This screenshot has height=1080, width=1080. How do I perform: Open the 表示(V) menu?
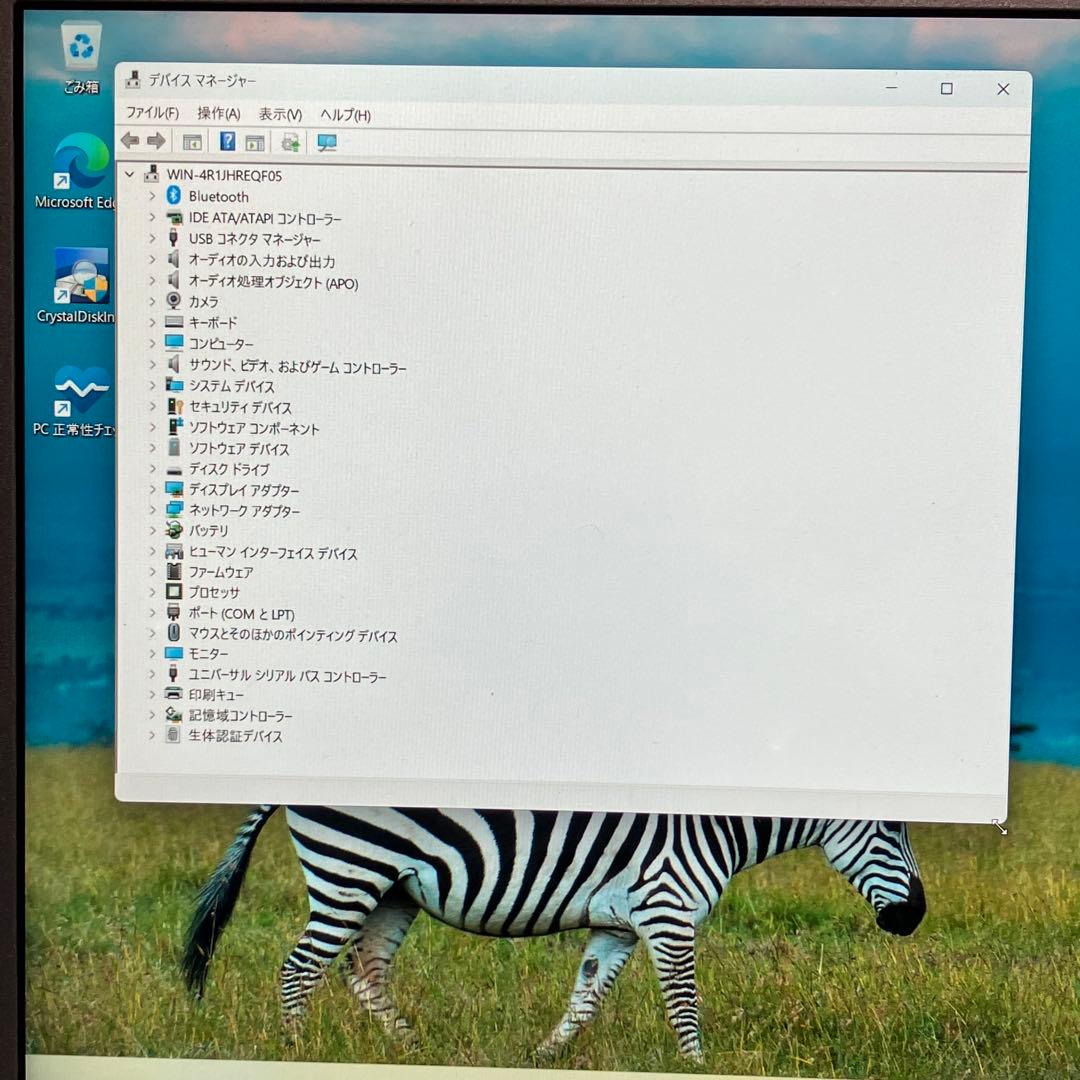tap(280, 115)
